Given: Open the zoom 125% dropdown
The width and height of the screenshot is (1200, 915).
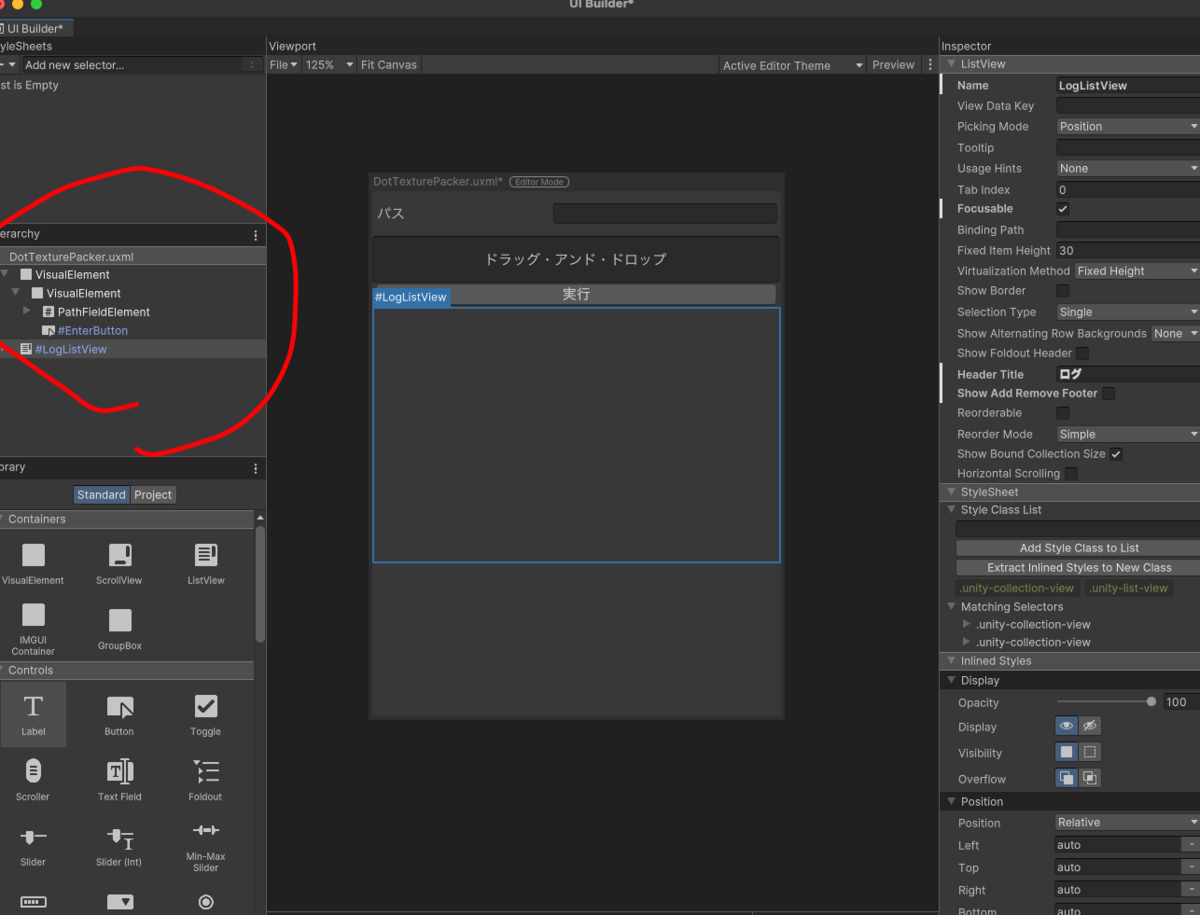Looking at the screenshot, I should [329, 65].
